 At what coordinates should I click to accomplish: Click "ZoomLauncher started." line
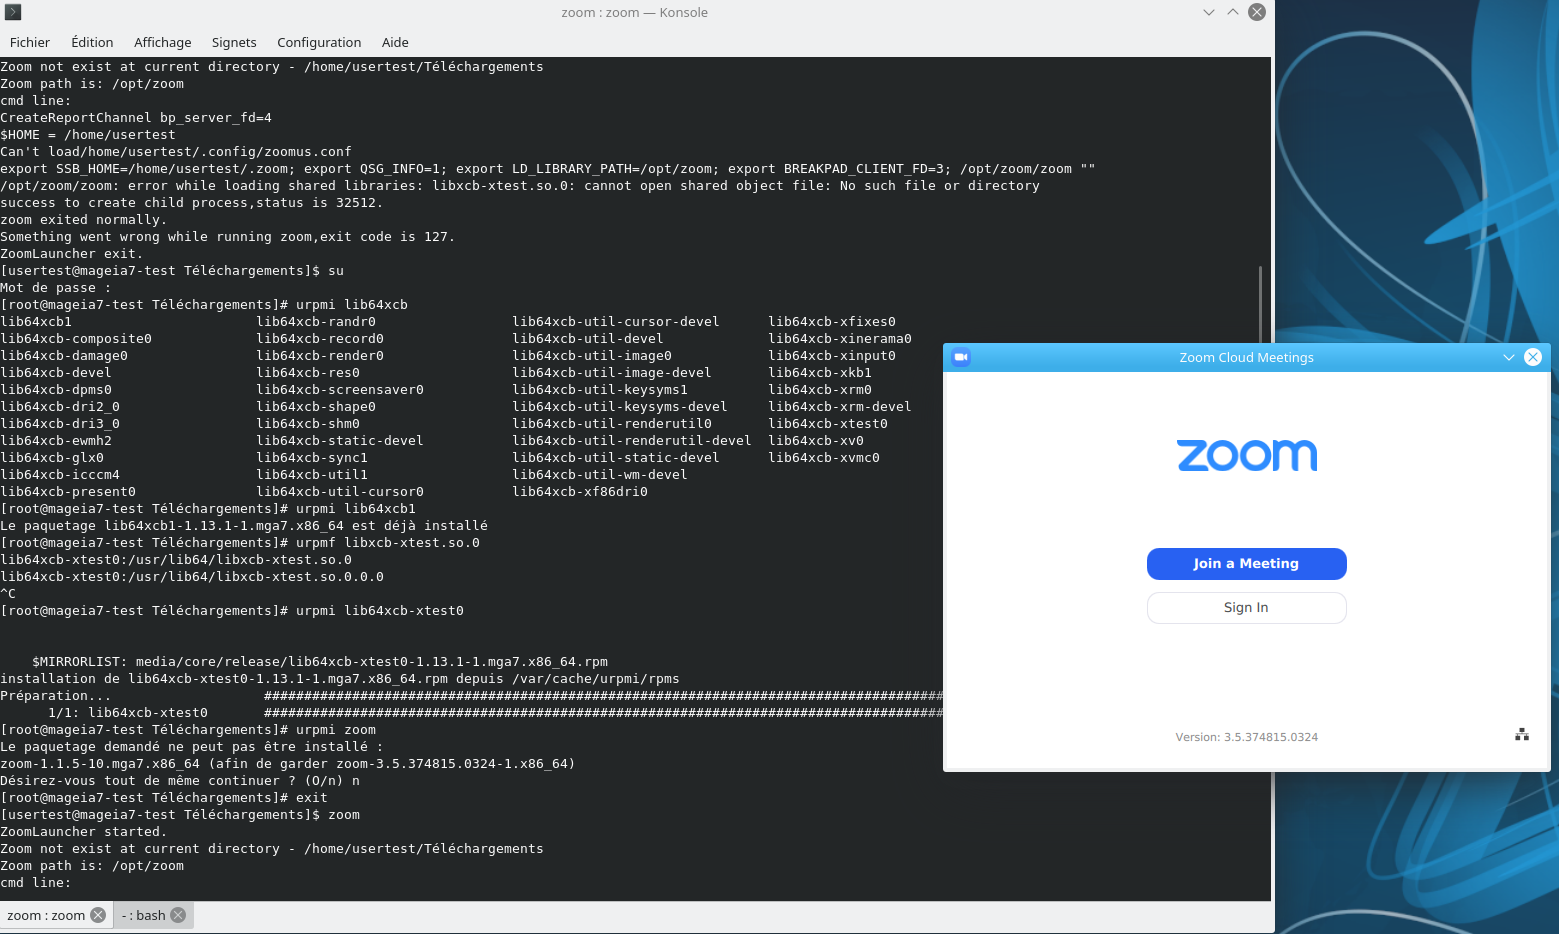[x=84, y=832]
